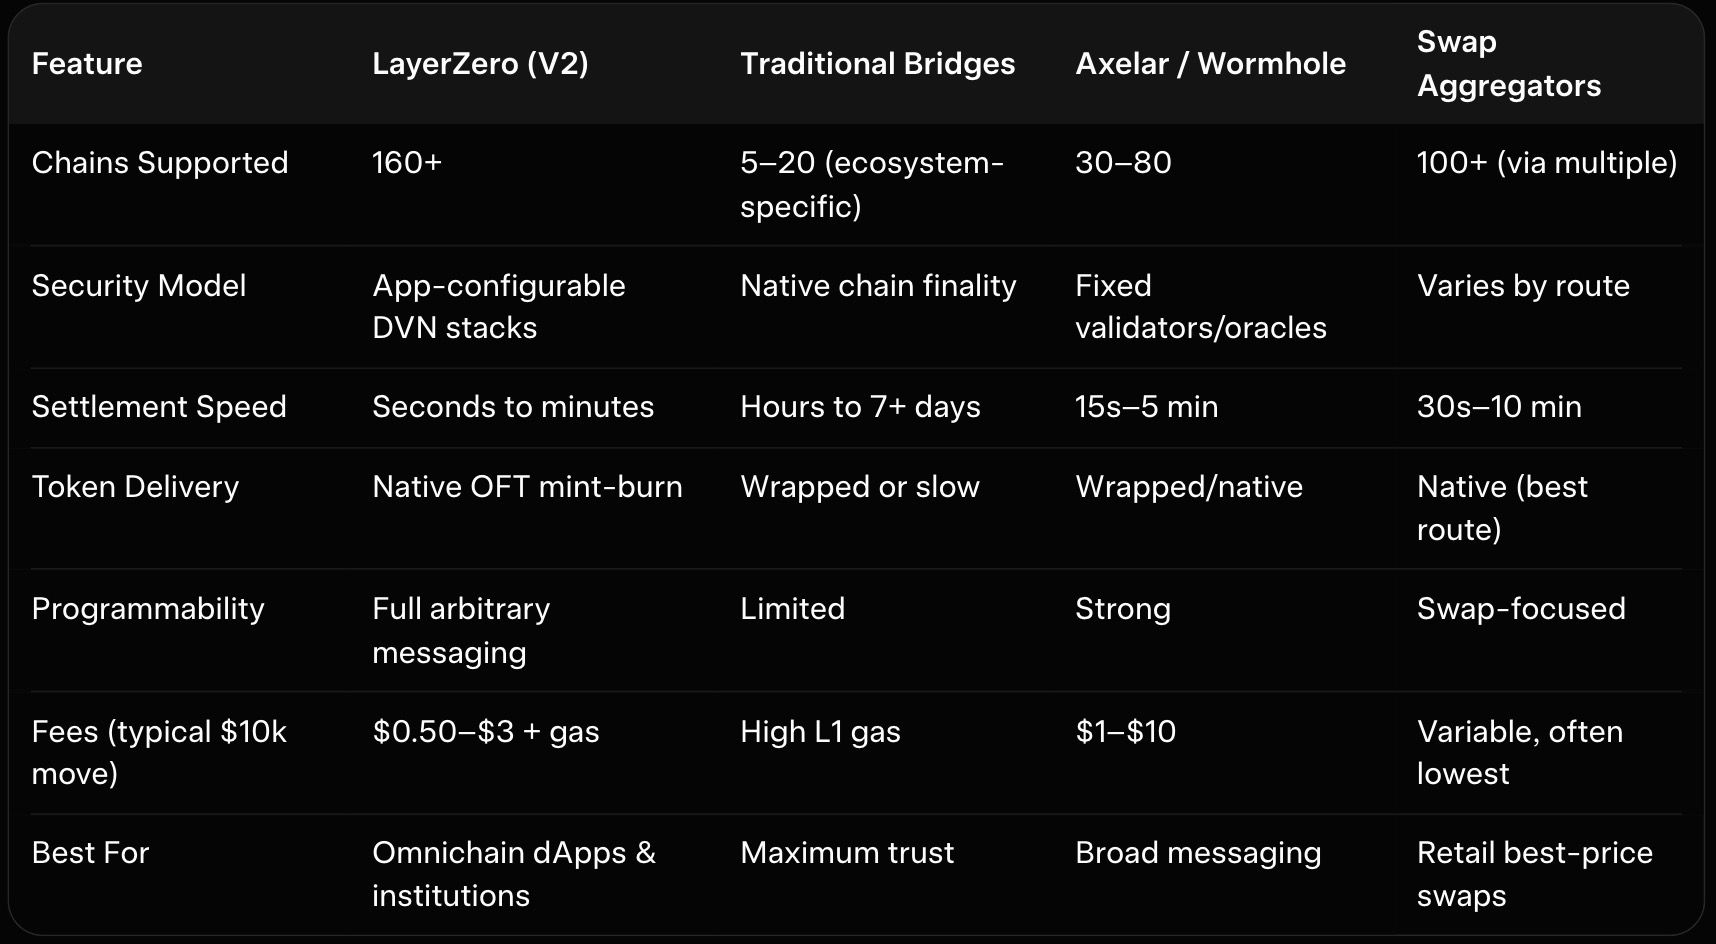Select the "Retail best-price swaps" cell
Screen dimensions: 1716x944
[1534, 874]
